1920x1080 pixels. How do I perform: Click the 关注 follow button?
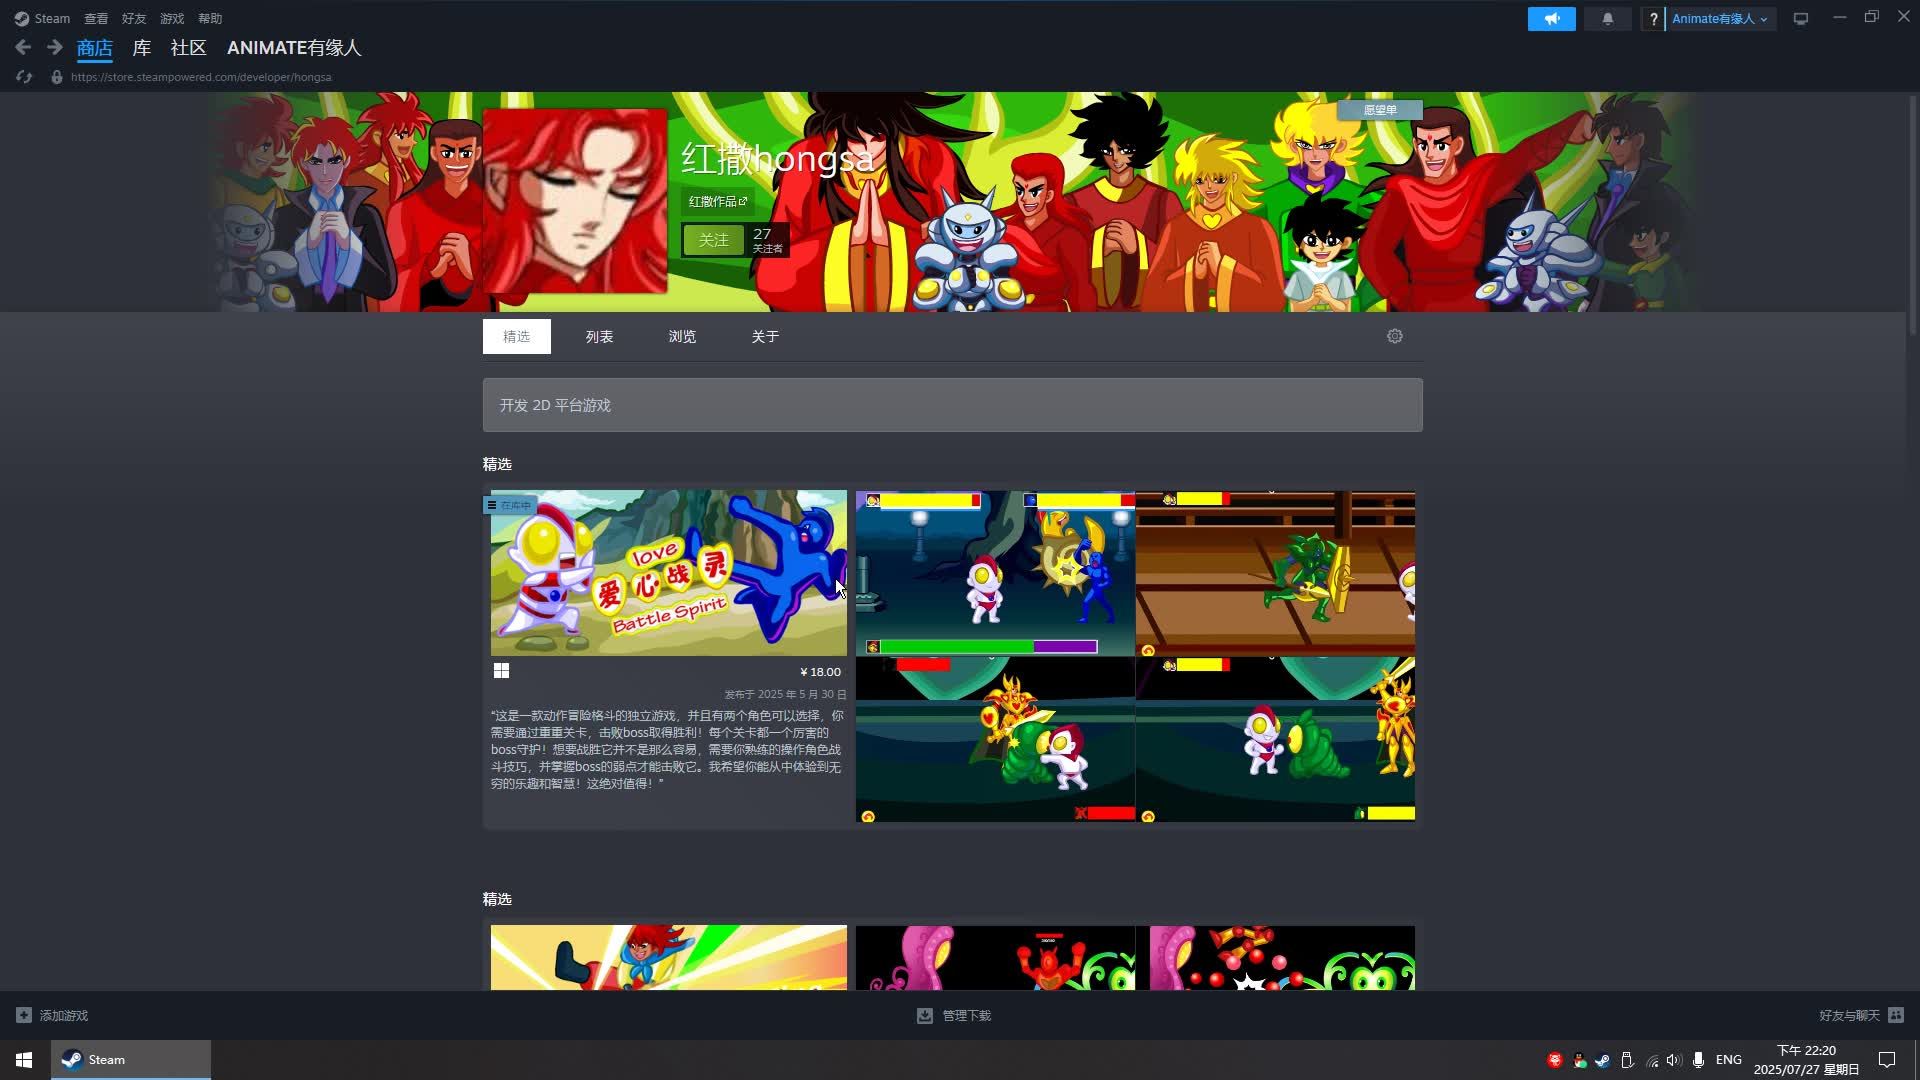coord(714,240)
